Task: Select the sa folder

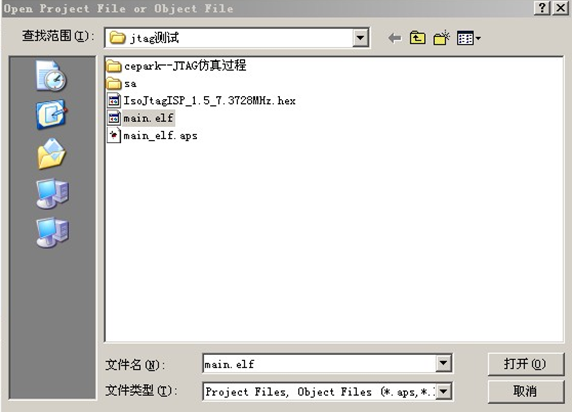Action: (x=122, y=84)
